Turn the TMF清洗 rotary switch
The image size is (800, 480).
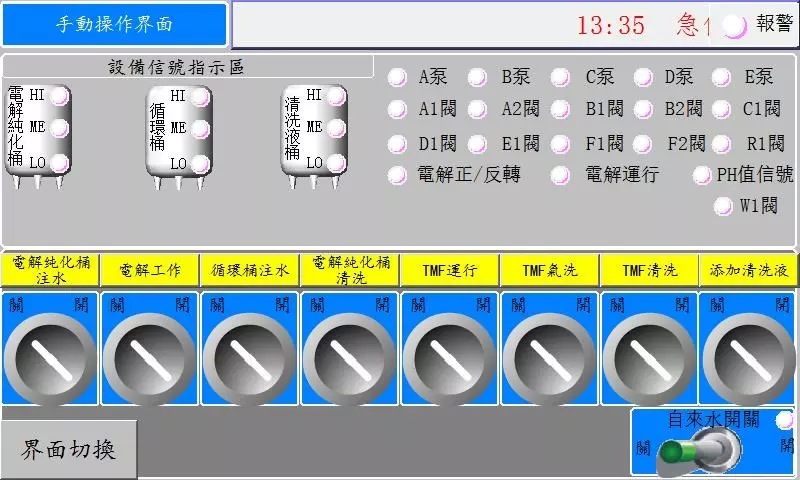tap(649, 360)
